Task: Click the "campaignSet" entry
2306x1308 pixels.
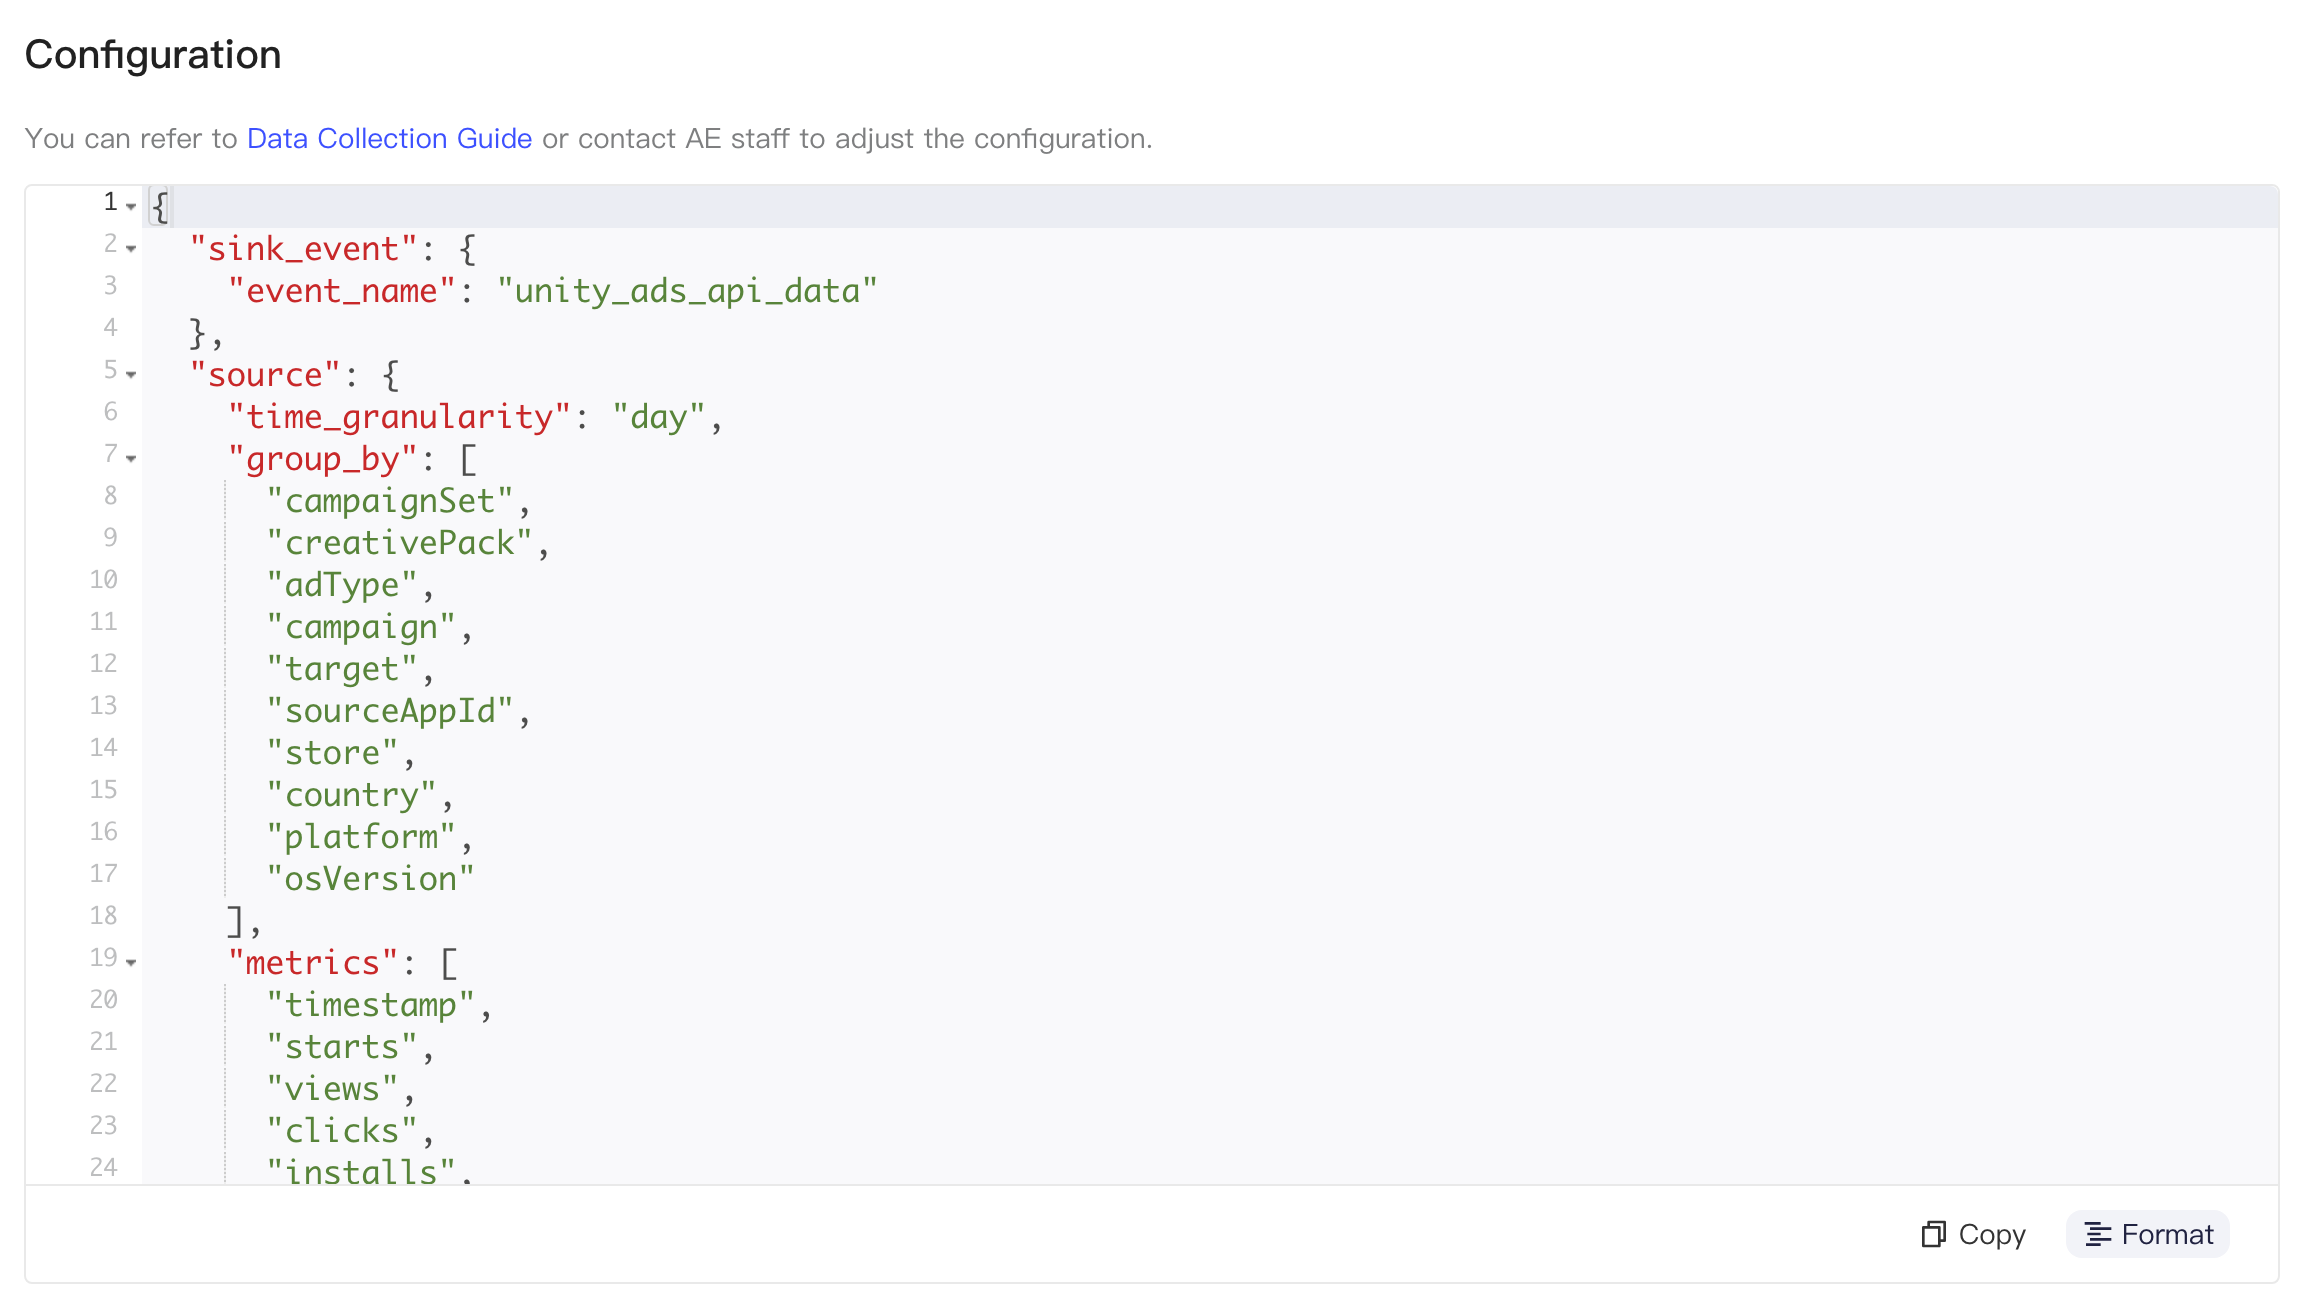Action: point(390,501)
